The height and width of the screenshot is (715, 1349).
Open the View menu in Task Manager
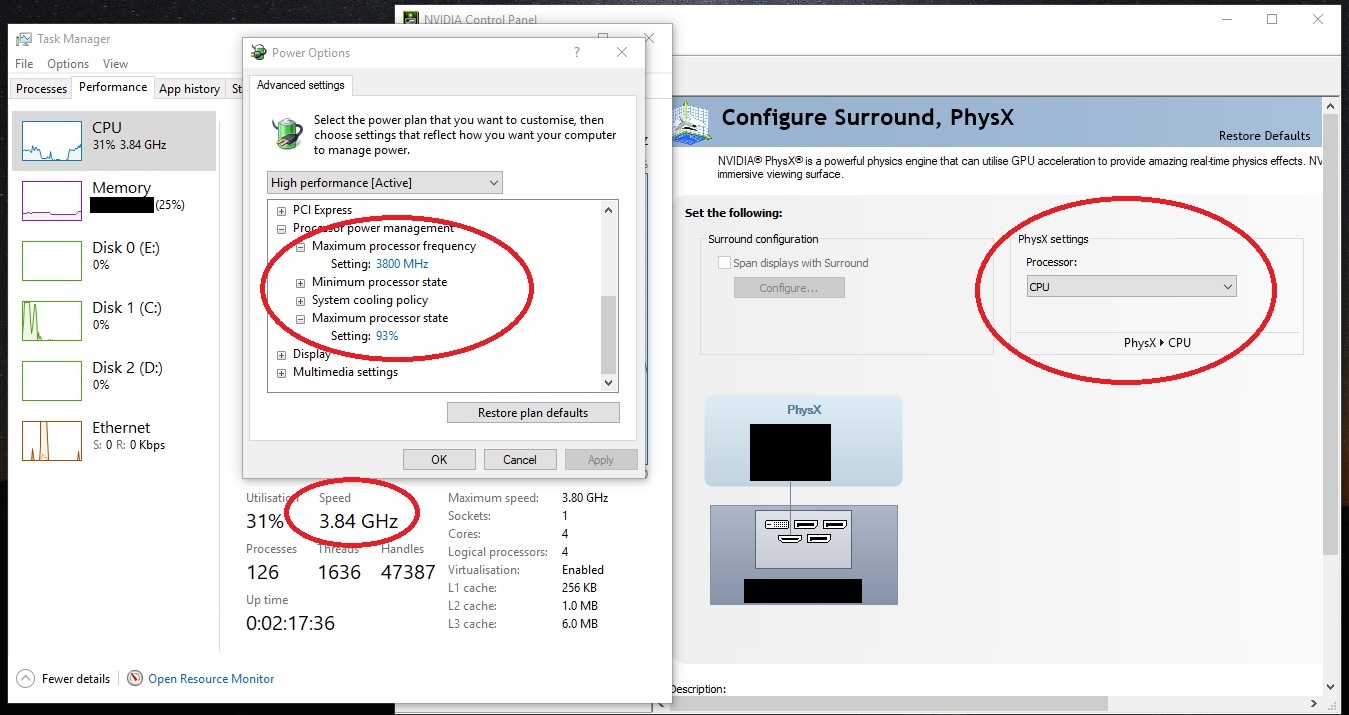pyautogui.click(x=116, y=64)
